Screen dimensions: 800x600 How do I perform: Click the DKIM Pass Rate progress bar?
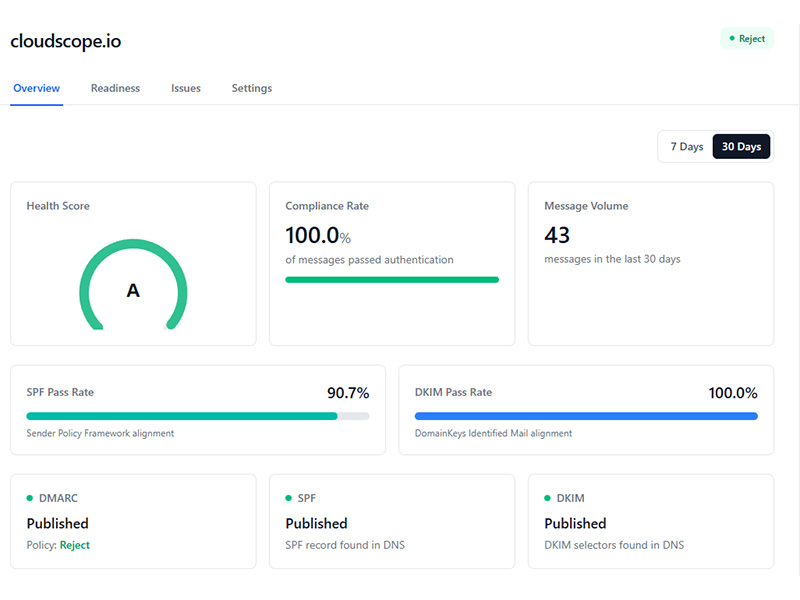click(586, 415)
